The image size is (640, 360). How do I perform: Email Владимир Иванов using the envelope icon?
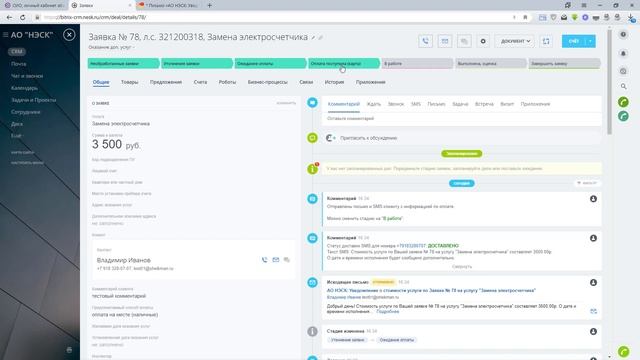click(276, 260)
